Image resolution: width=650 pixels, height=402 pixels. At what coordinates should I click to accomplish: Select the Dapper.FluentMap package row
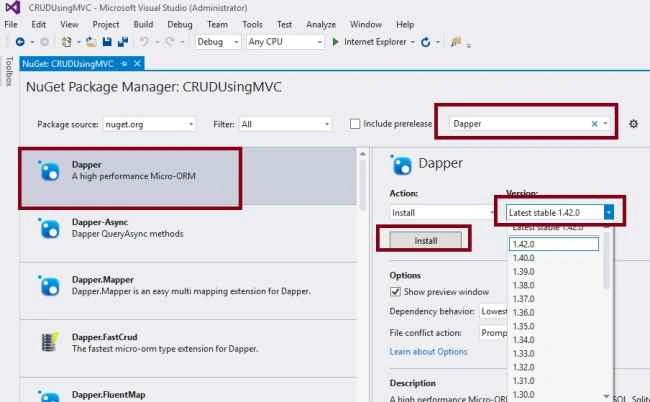(x=189, y=390)
